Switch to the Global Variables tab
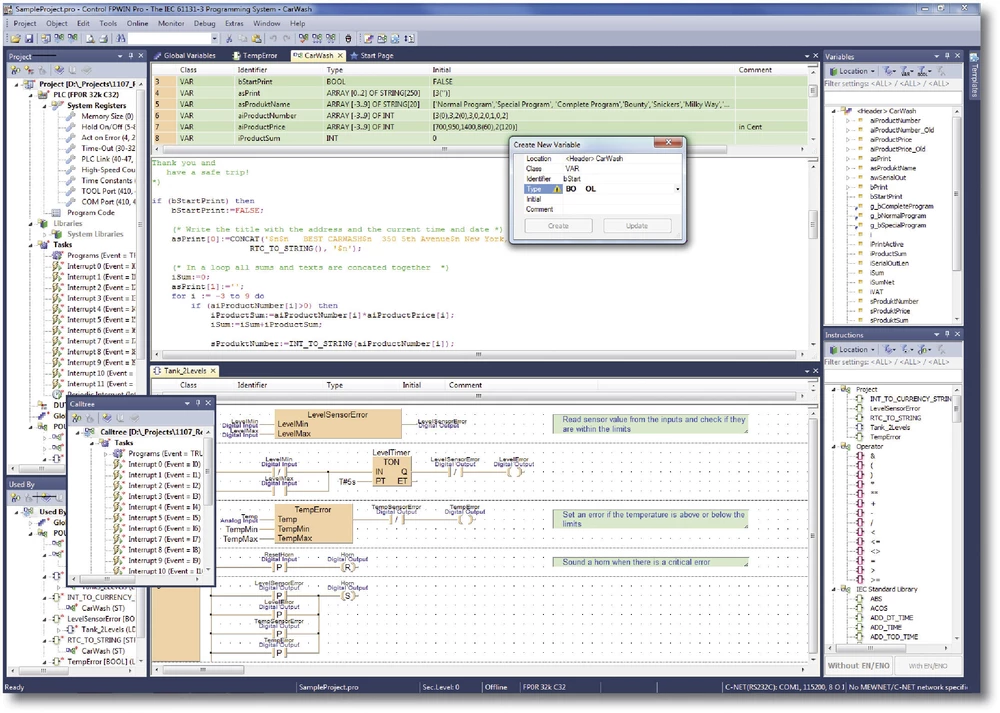This screenshot has height=713, width=1000. click(189, 56)
